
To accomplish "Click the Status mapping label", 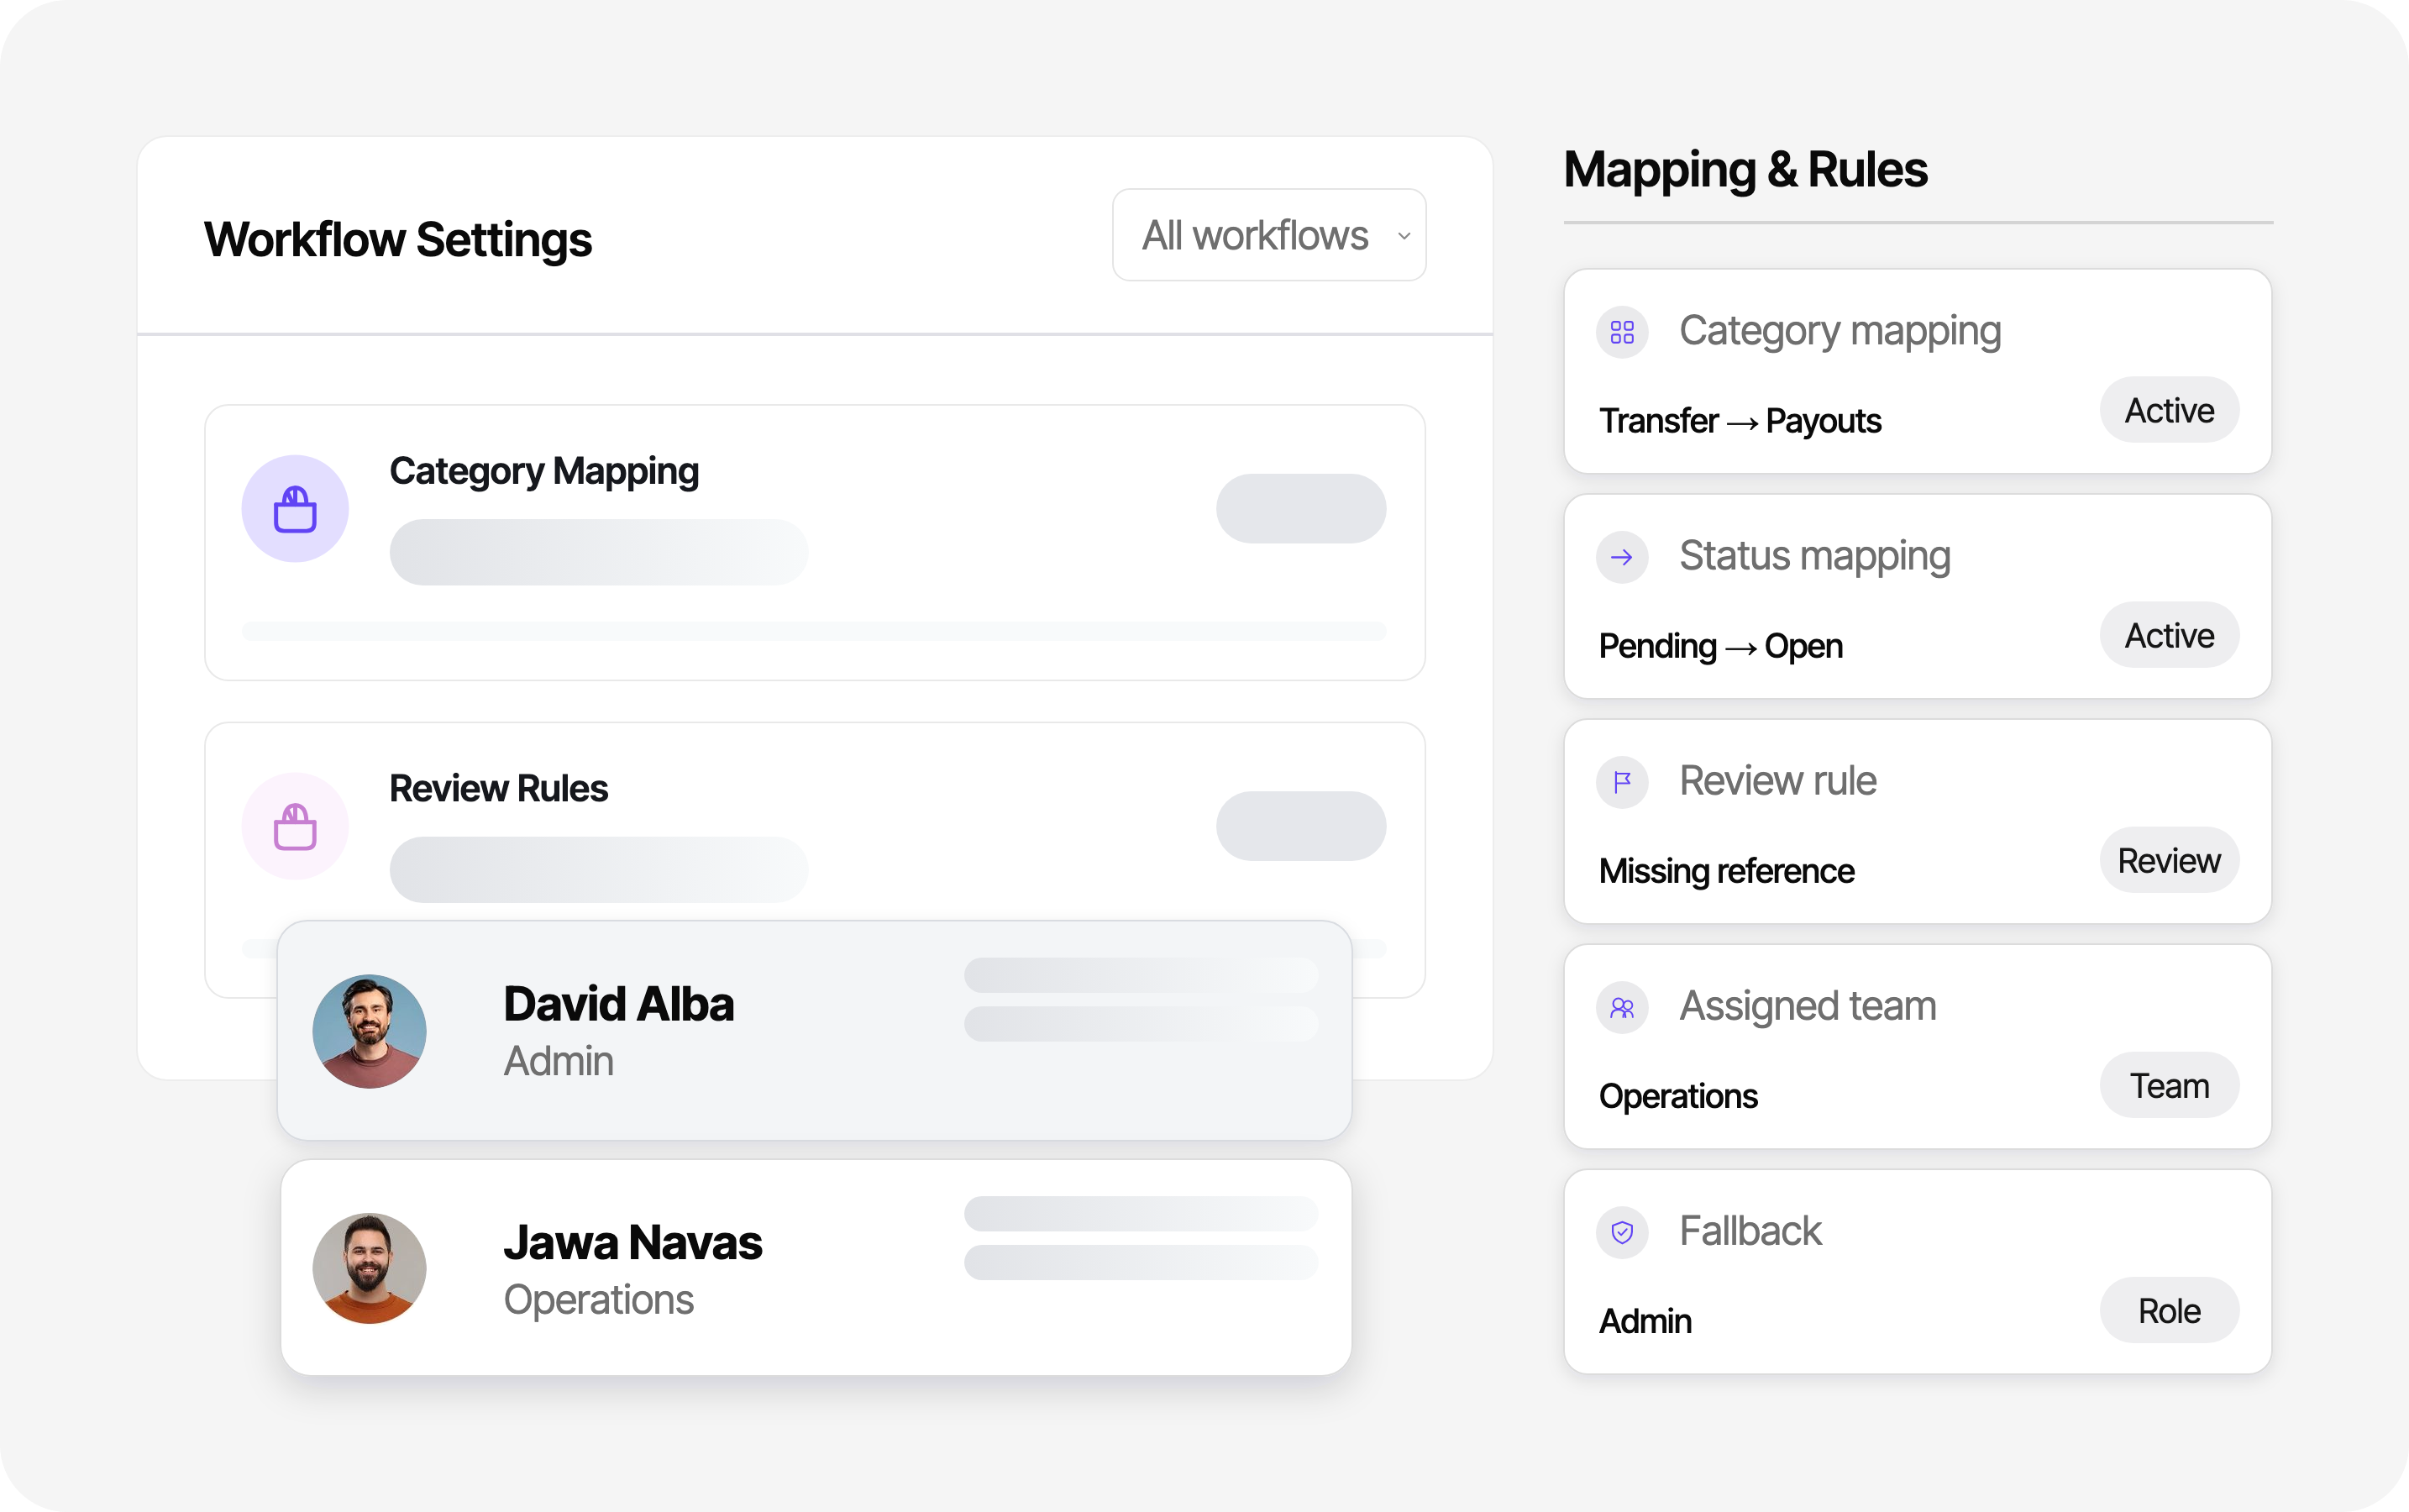I will (1815, 556).
